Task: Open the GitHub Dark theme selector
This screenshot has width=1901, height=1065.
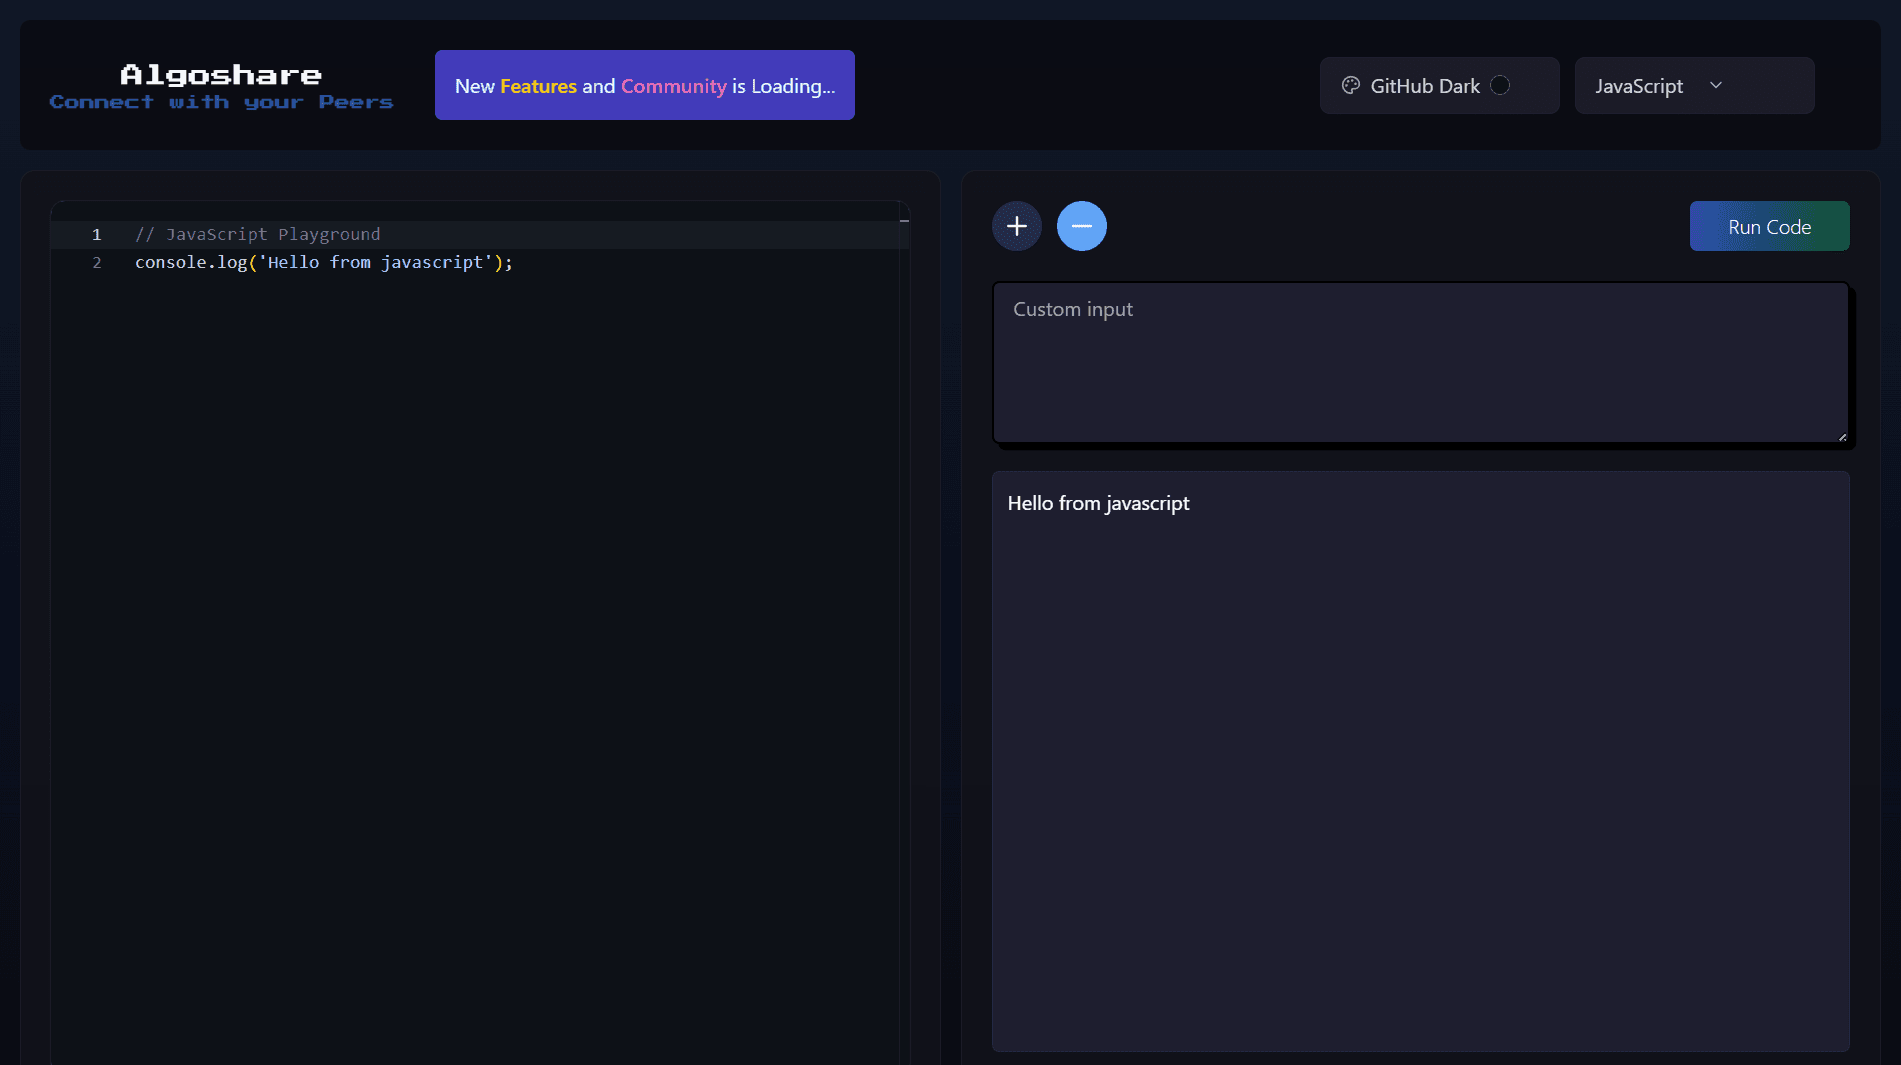Action: click(1438, 86)
